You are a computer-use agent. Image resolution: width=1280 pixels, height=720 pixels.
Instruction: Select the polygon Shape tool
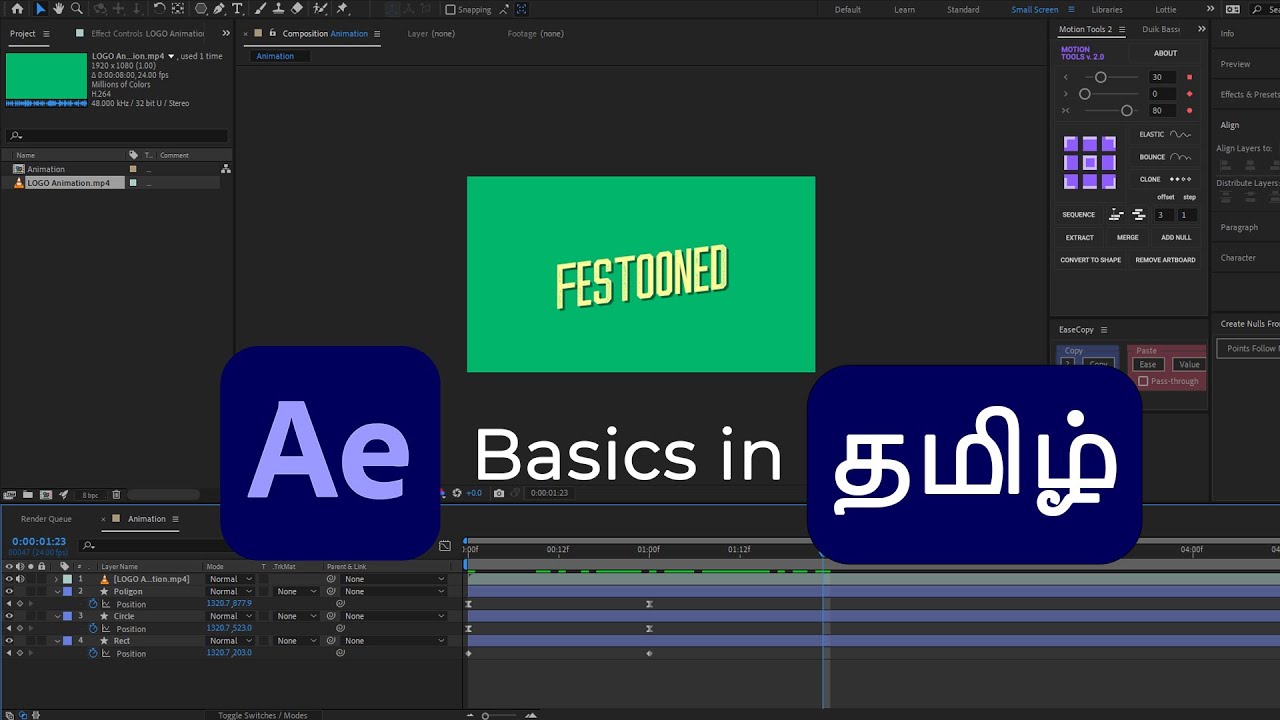(201, 9)
